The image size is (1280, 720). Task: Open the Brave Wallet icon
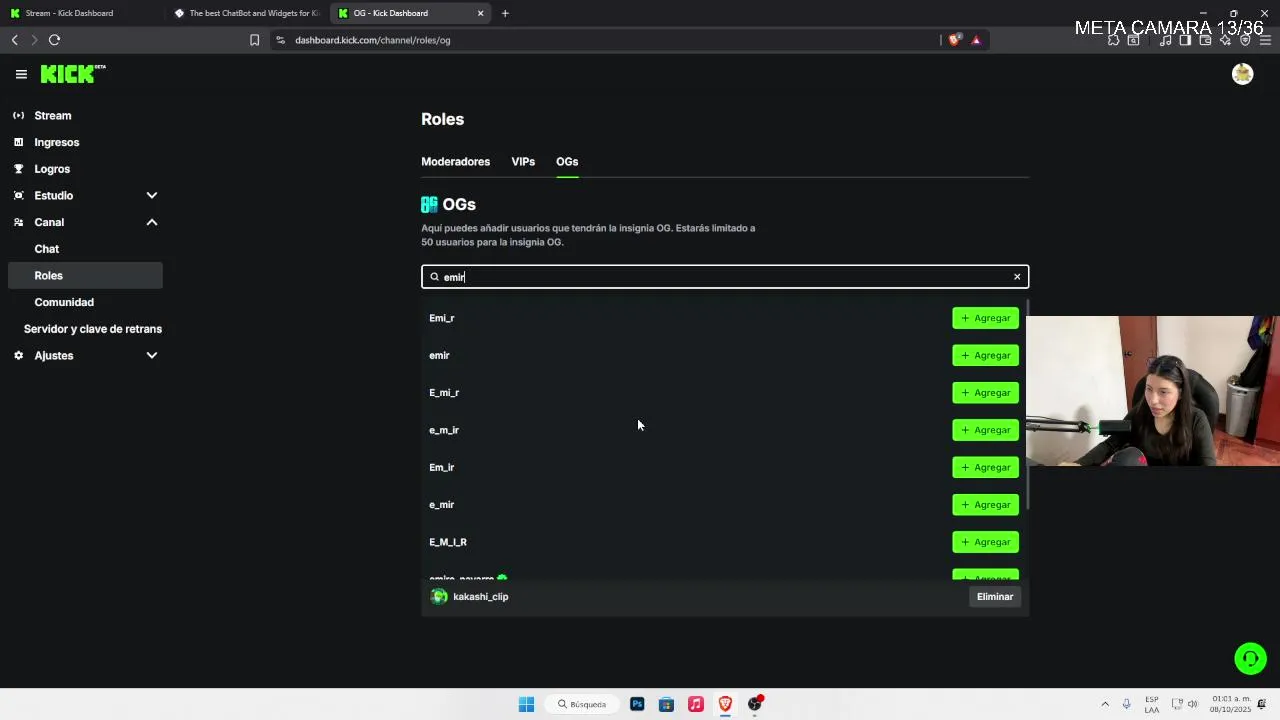click(1205, 40)
